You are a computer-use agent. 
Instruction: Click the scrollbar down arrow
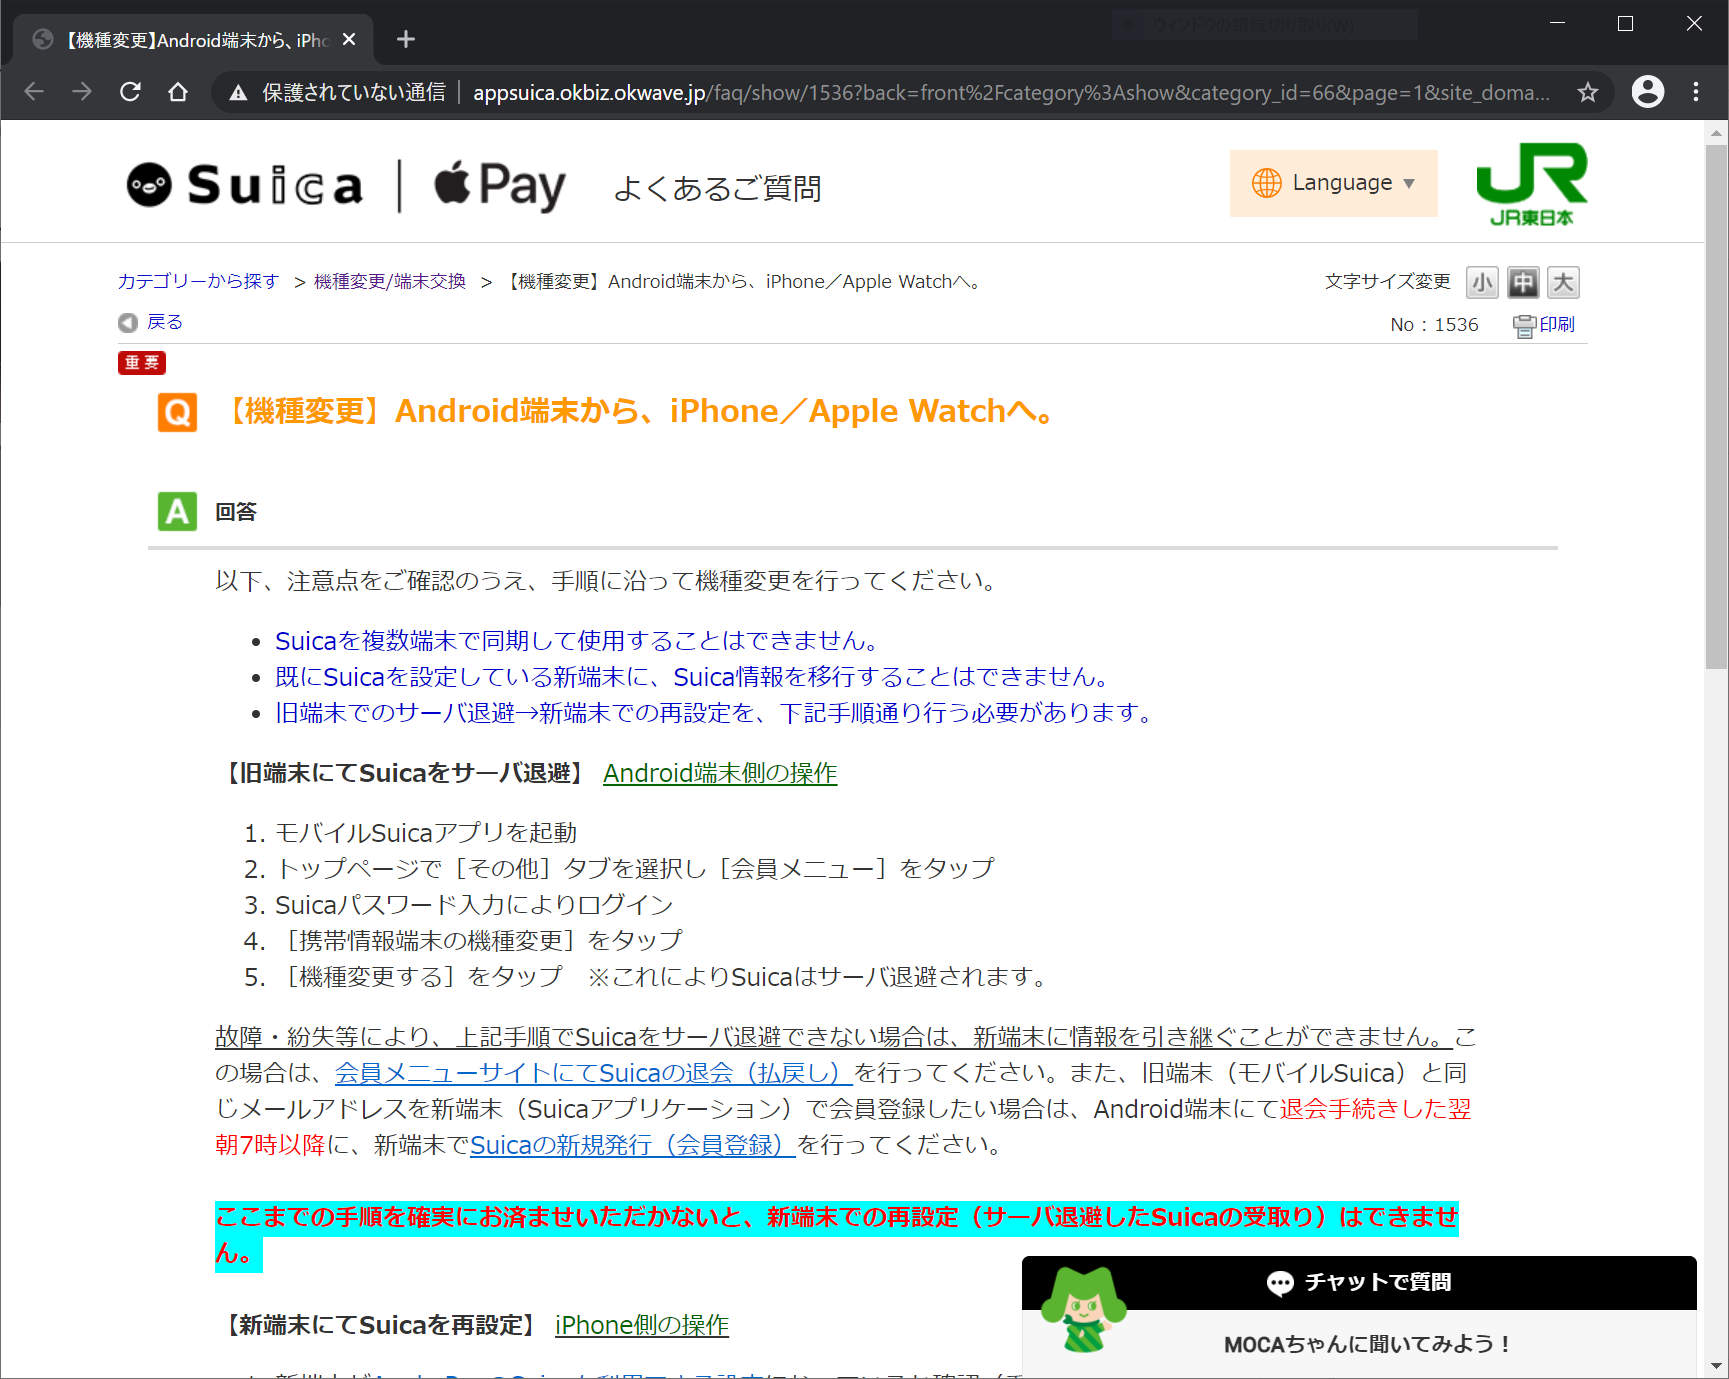pyautogui.click(x=1716, y=1366)
